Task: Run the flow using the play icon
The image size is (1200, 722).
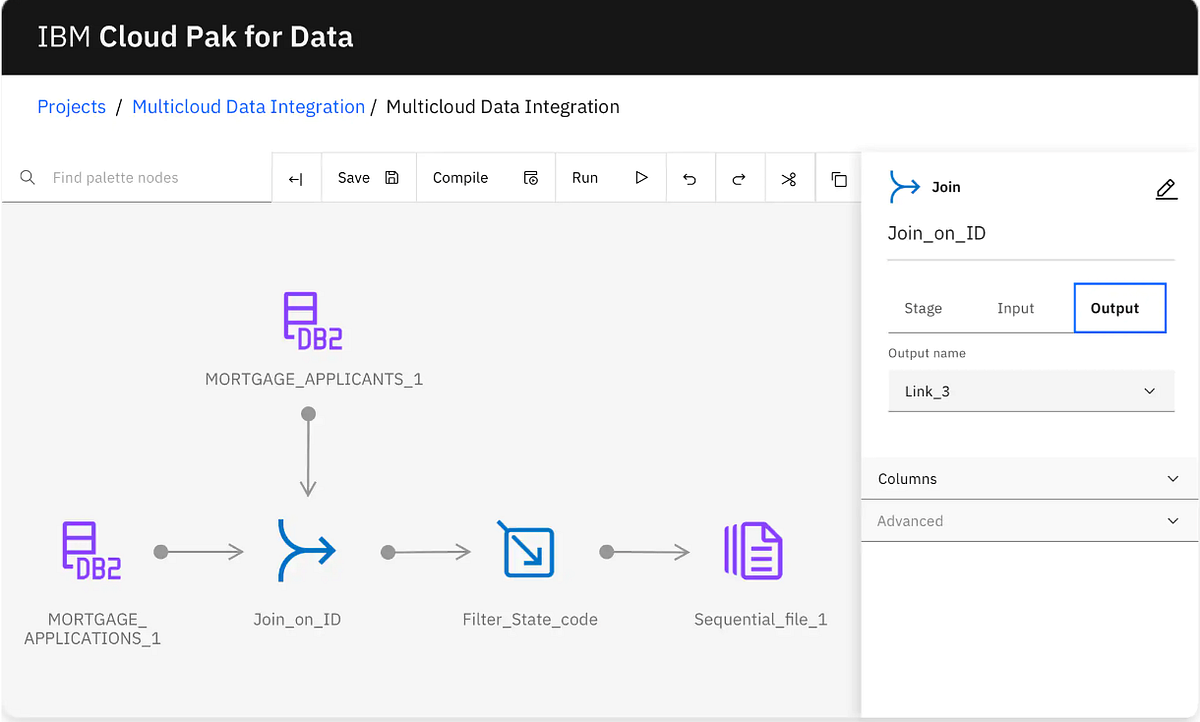Action: click(640, 177)
